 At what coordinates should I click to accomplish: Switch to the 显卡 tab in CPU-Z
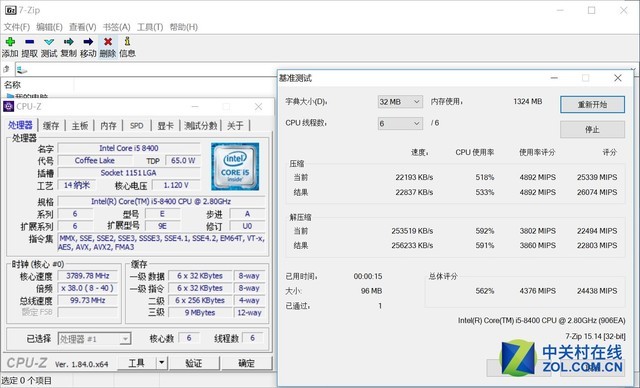(166, 126)
